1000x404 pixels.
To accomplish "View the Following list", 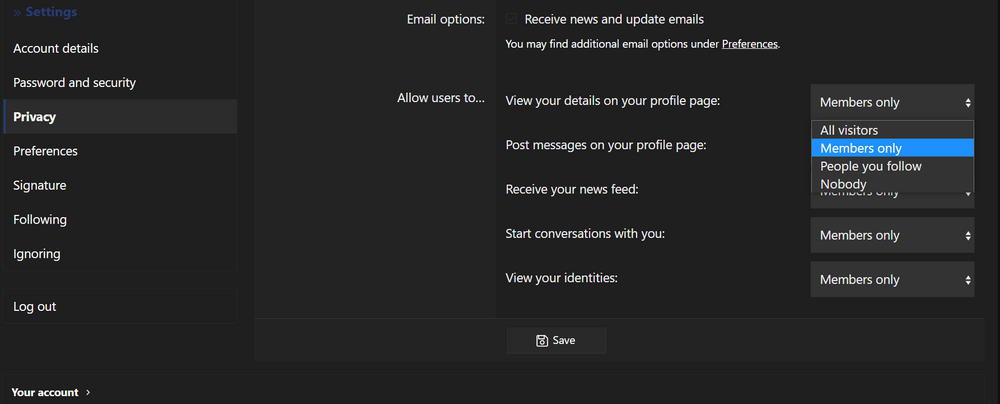I will tap(40, 220).
